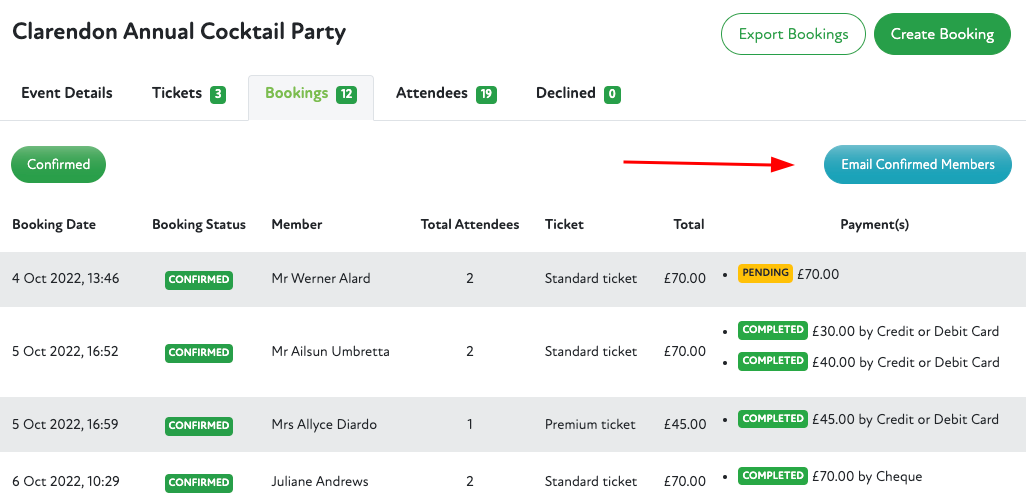Click COMPLETED badge beside cheque payment

772,476
